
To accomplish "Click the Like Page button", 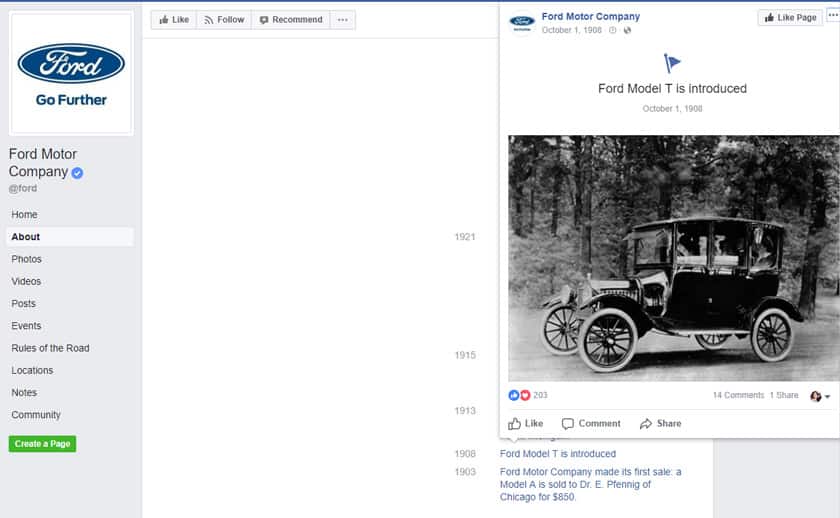I will 790,18.
